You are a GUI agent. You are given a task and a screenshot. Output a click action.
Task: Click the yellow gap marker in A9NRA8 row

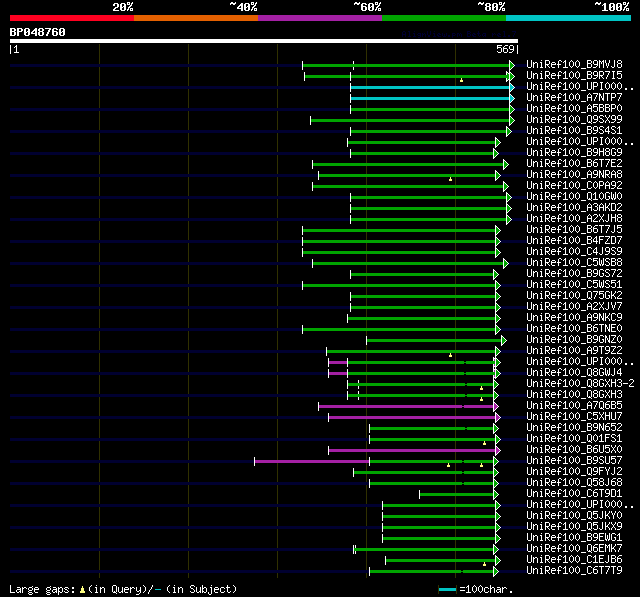pos(451,179)
